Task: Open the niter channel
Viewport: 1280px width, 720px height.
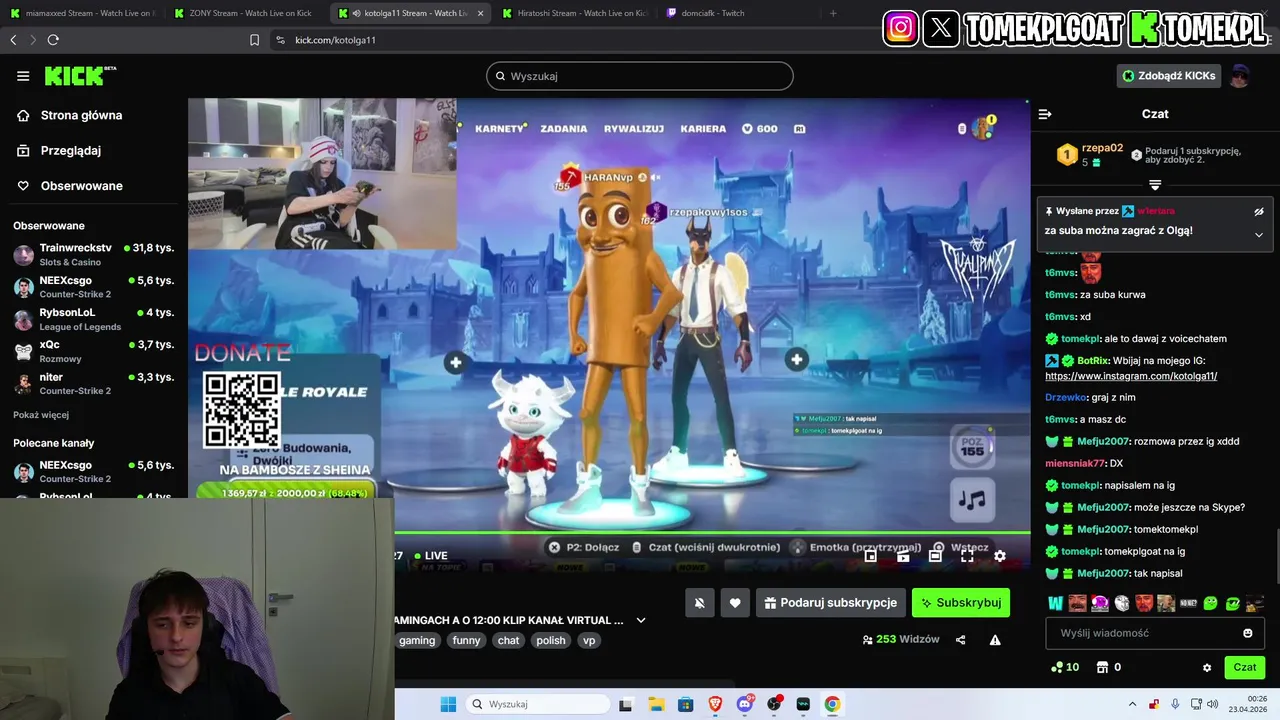Action: click(94, 383)
